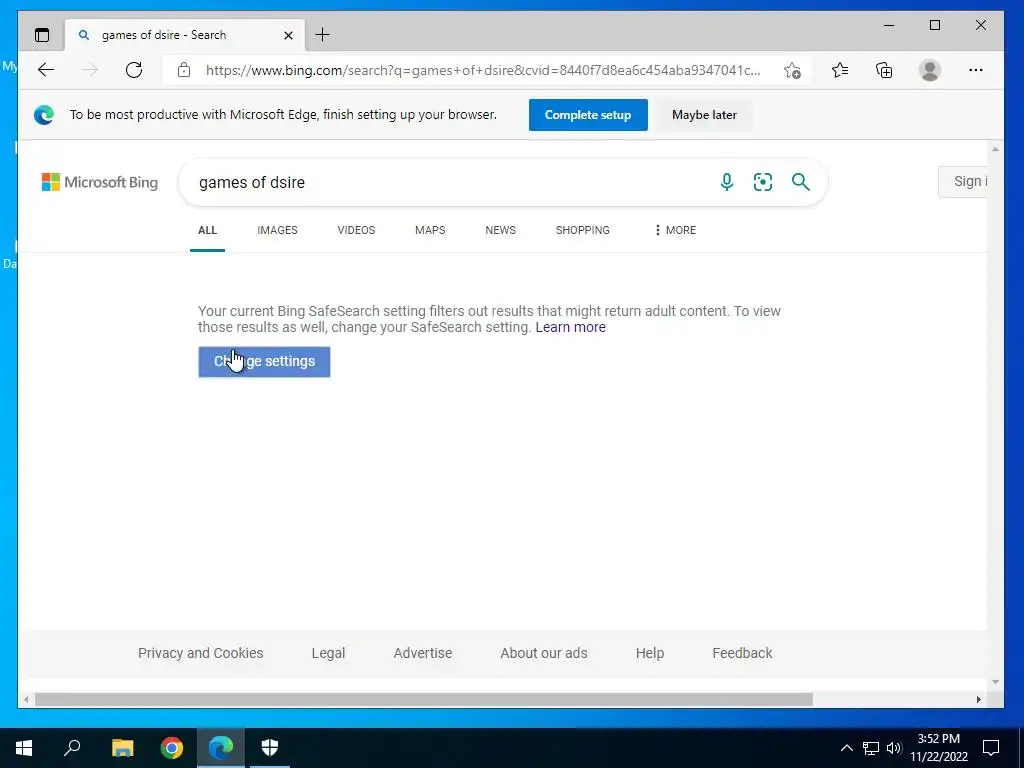Click the Microsoft Bing logo
This screenshot has height=768, width=1024.
pyautogui.click(x=100, y=182)
